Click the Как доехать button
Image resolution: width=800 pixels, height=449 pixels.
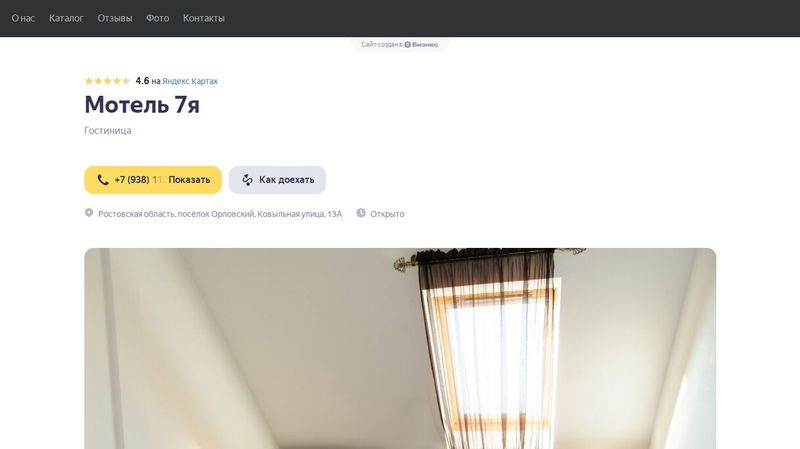tap(277, 180)
